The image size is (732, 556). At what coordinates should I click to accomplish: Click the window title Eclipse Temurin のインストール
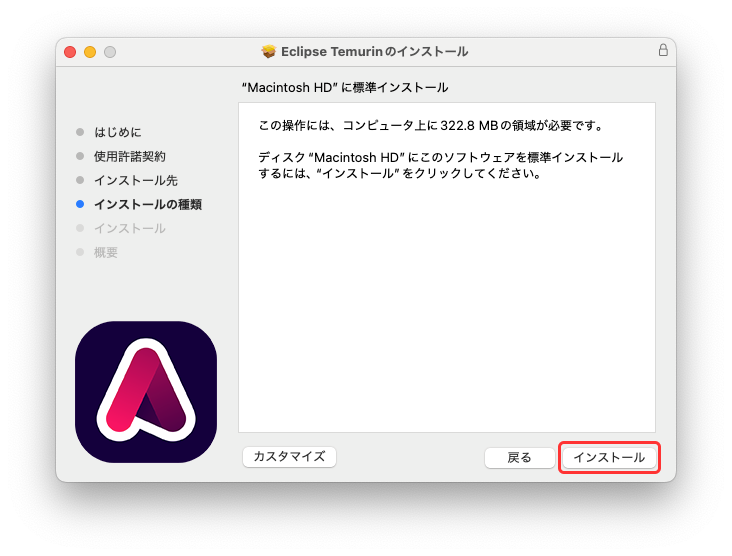point(374,51)
